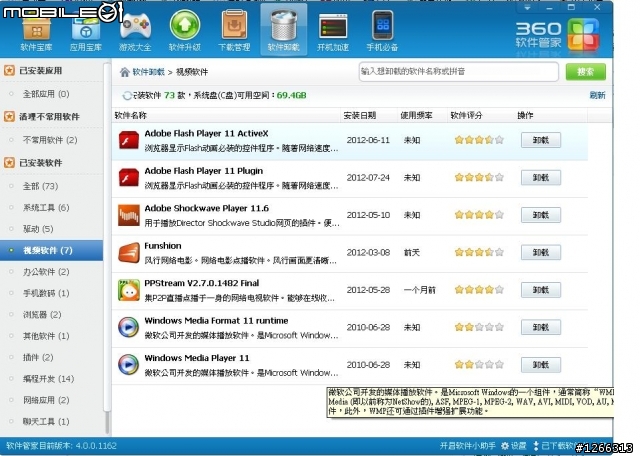The image size is (640, 456).
Task: Click the 设置 gear icon in status bar
Action: 505,446
